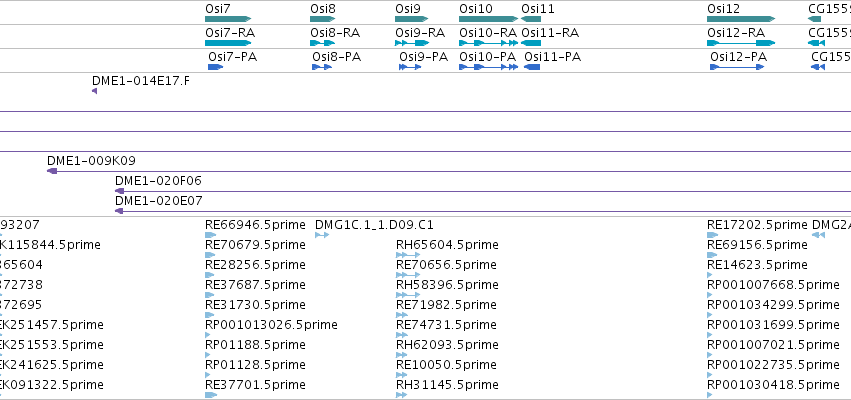The height and width of the screenshot is (400, 851).
Task: Select the DME1-020E07 BAC label
Action: [x=158, y=201]
